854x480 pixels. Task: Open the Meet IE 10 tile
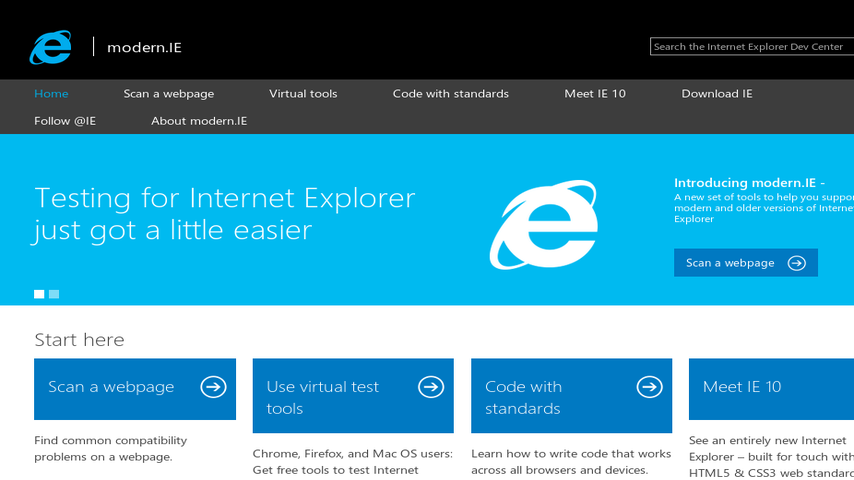pos(771,389)
